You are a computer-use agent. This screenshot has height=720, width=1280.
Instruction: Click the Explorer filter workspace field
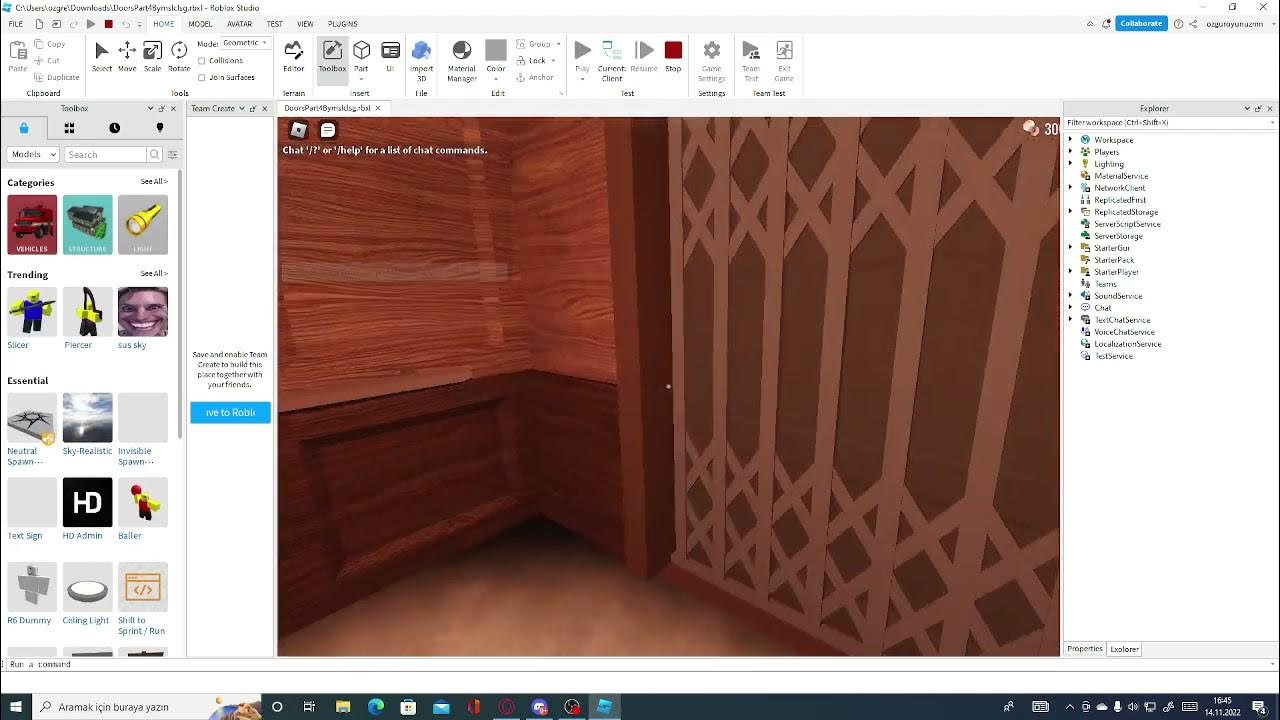point(1168,122)
